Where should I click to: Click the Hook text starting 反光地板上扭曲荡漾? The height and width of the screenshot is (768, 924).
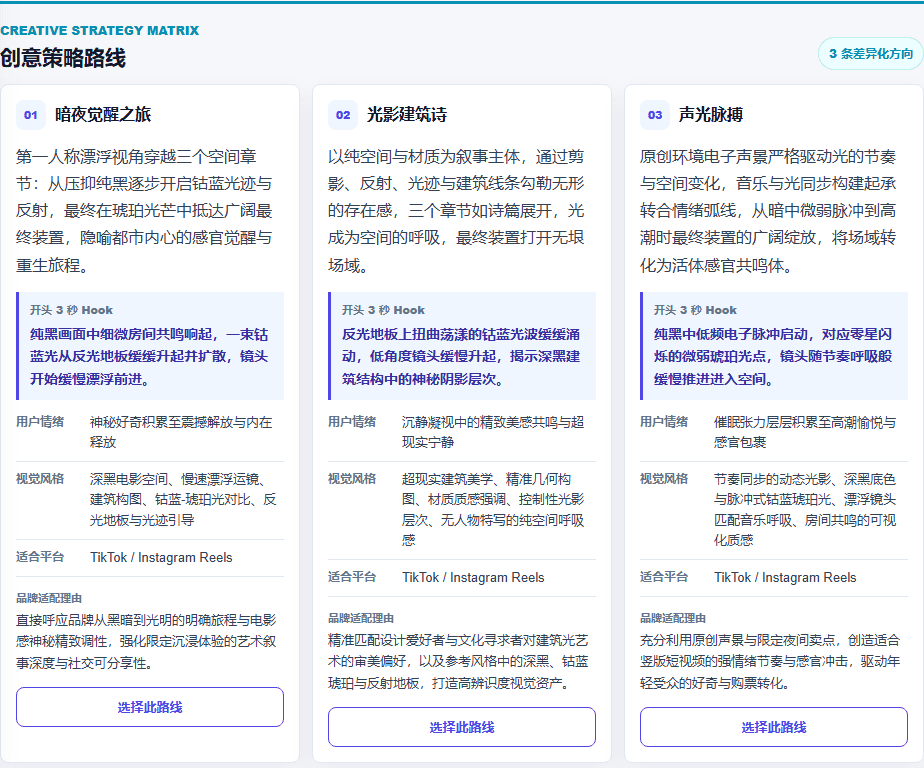[461, 357]
